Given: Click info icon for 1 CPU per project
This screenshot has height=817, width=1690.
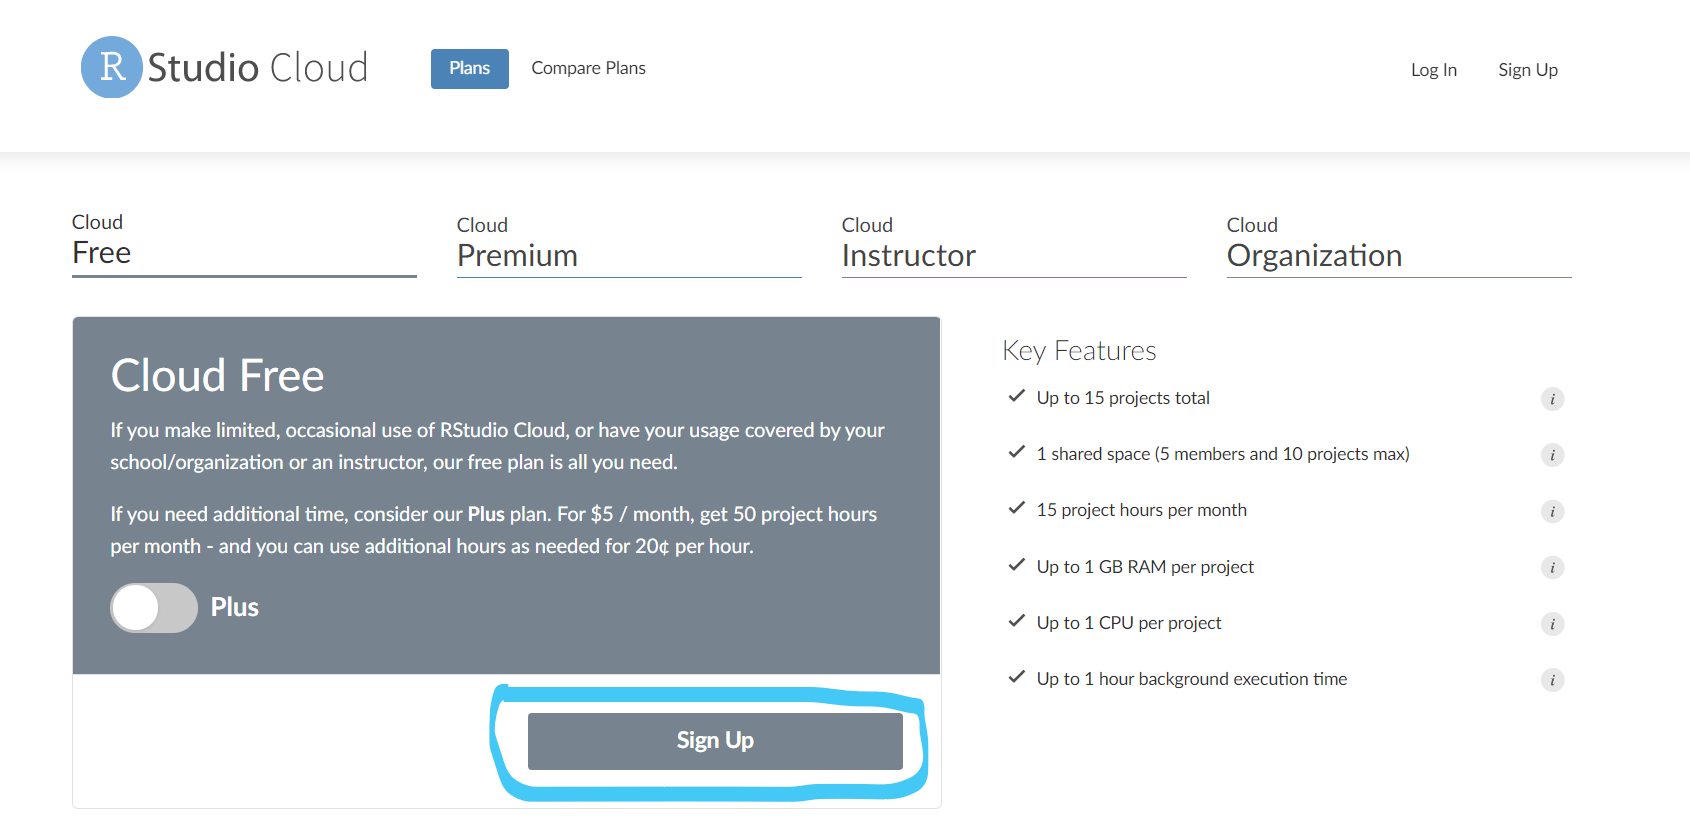Looking at the screenshot, I should tap(1552, 624).
